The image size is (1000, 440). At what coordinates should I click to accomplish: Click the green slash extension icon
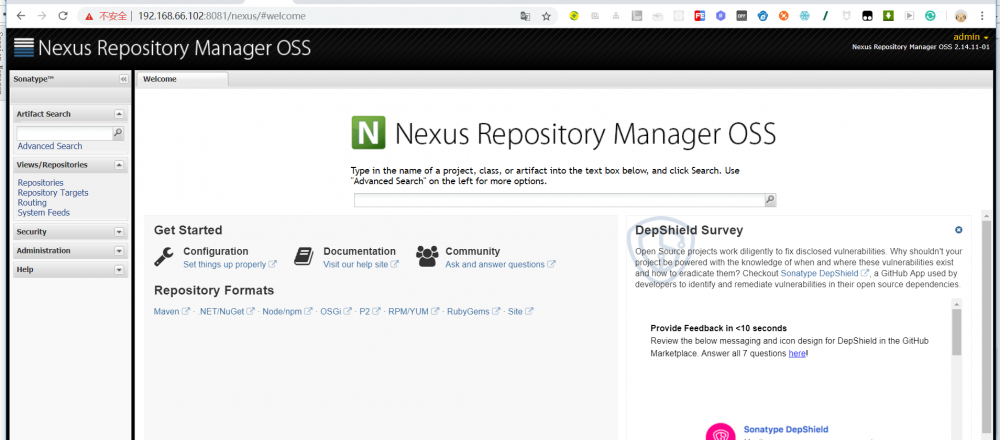click(825, 16)
